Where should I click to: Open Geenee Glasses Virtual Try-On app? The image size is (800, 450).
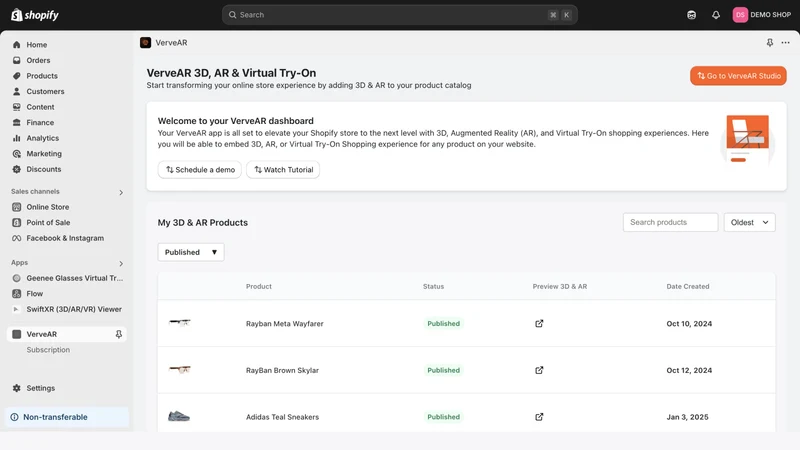74,278
